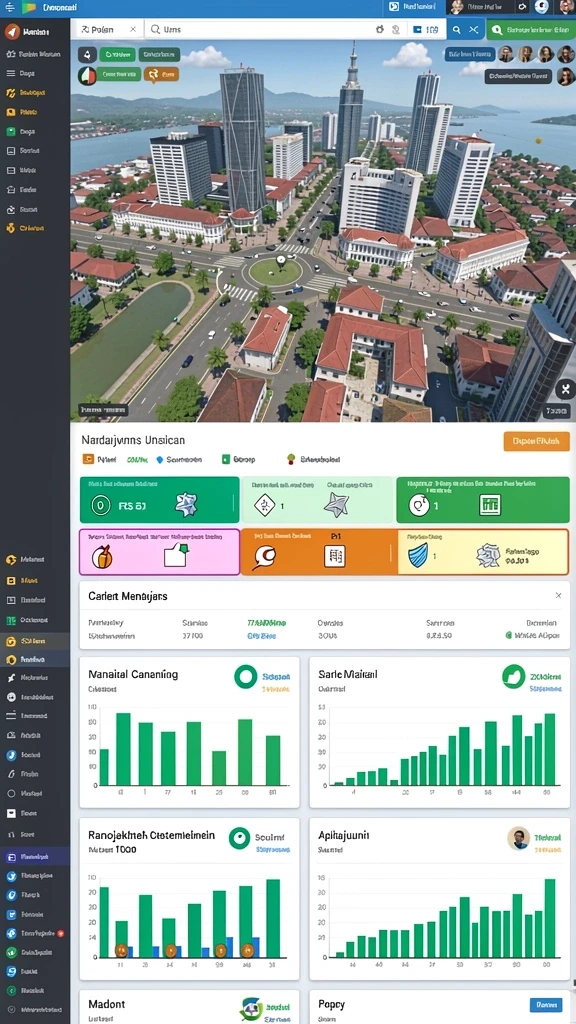Click the green search button in the top bar
Image resolution: width=576 pixels, height=1024 pixels.
531,29
